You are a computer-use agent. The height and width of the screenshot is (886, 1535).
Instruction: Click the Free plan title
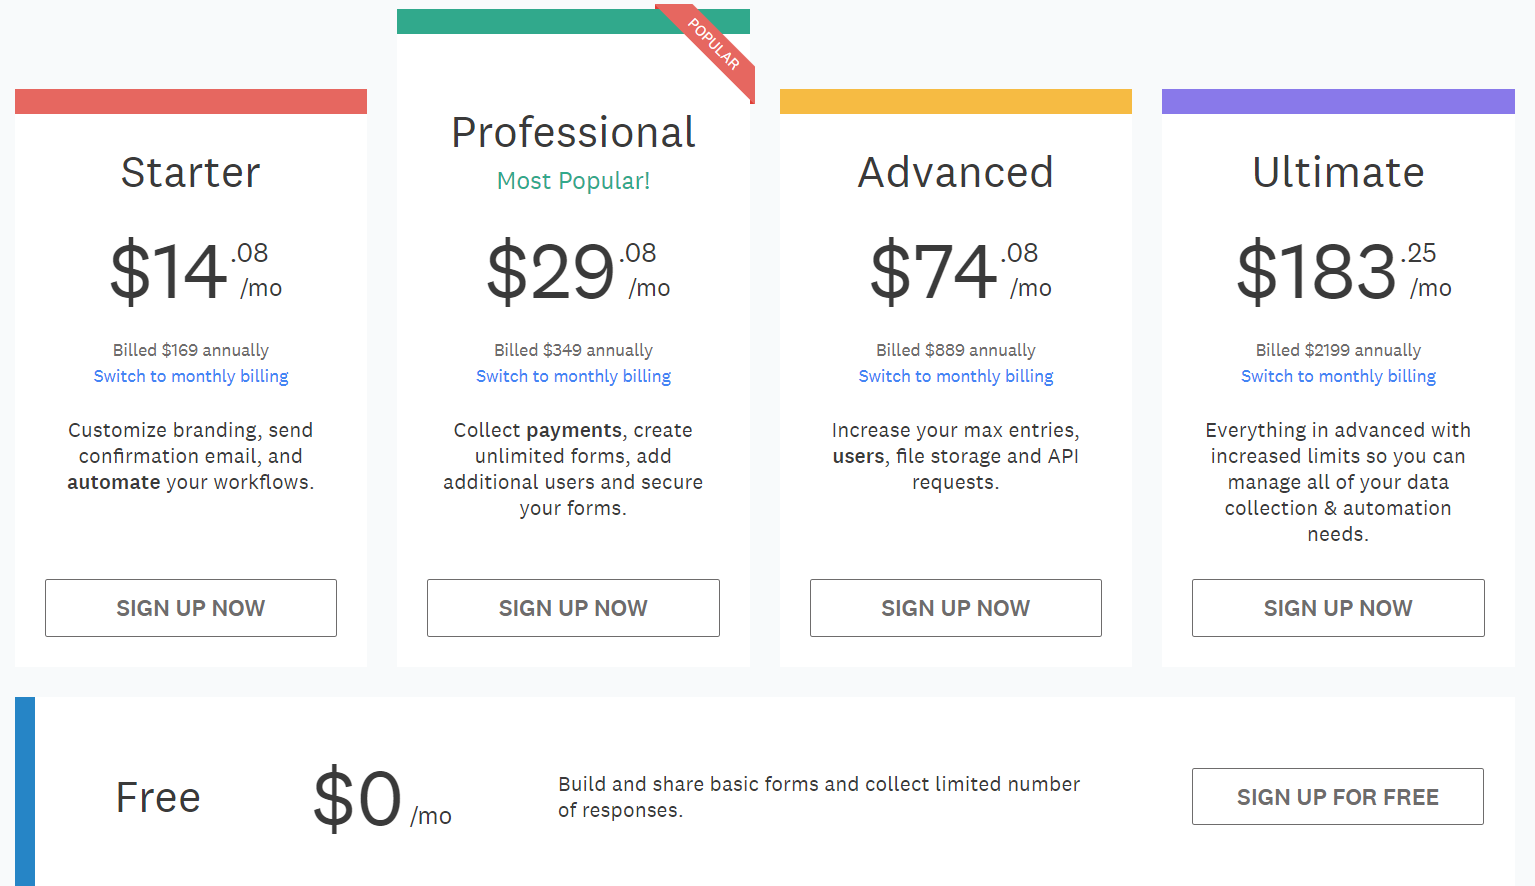tap(158, 798)
